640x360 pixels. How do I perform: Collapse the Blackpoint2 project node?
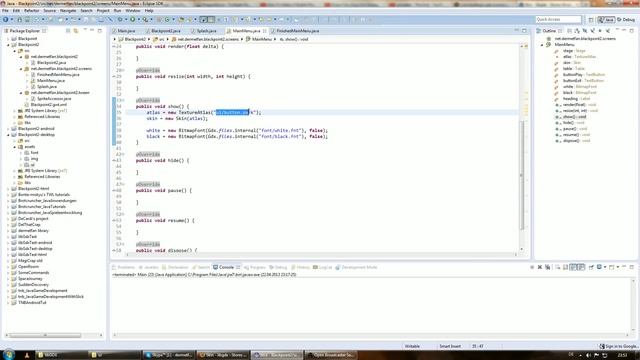[x=8, y=45]
